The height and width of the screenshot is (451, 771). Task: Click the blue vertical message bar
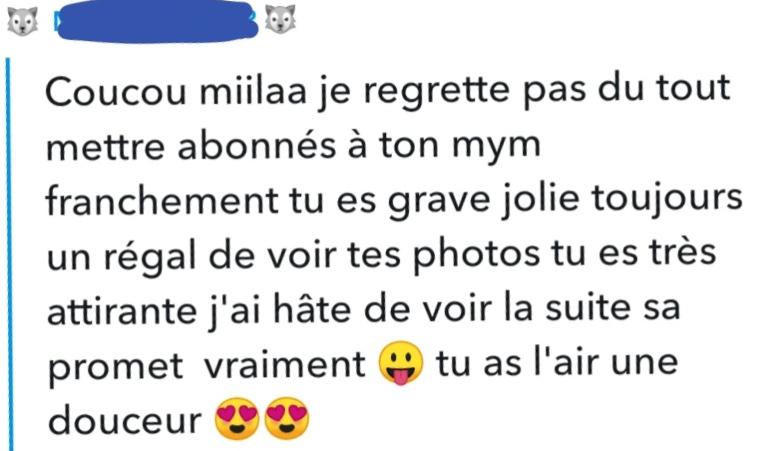pyautogui.click(x=9, y=254)
